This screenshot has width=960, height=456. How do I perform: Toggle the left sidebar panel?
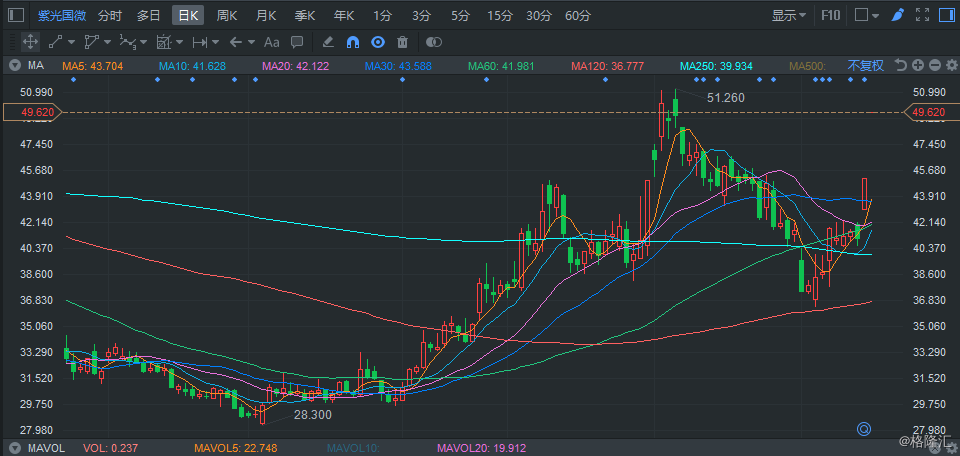(16, 15)
